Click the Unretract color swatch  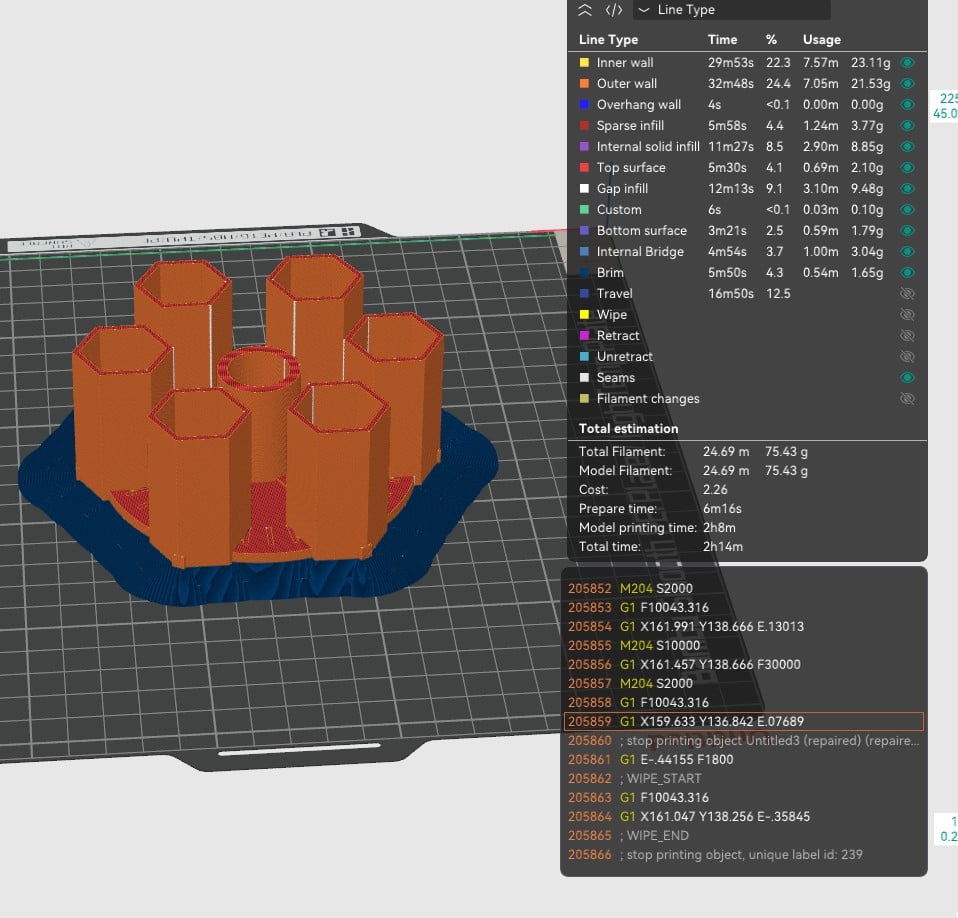(x=584, y=357)
